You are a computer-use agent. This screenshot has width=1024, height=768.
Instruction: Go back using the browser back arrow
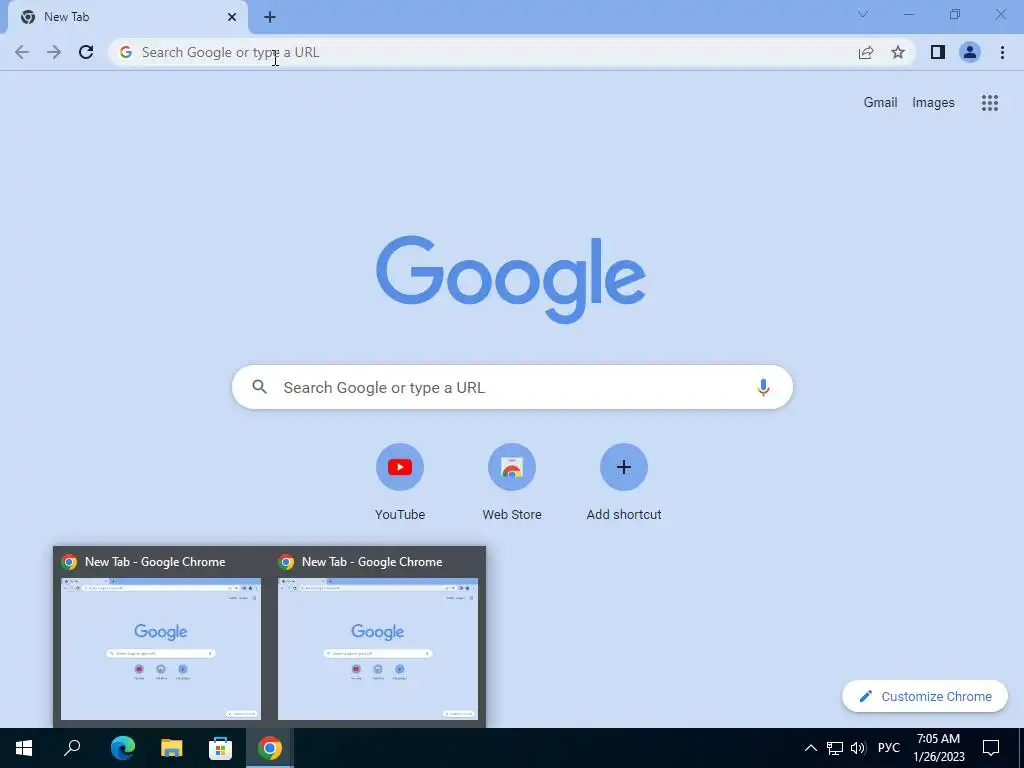point(22,52)
